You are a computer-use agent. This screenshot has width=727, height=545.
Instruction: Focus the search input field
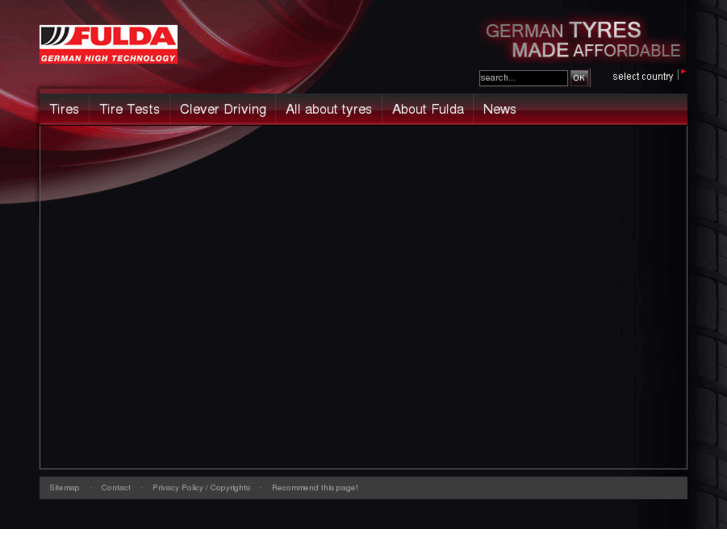pyautogui.click(x=523, y=78)
